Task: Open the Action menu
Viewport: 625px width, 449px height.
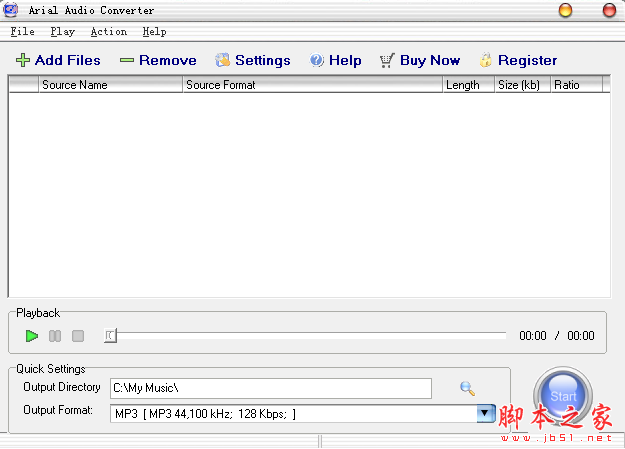Action: click(x=108, y=32)
